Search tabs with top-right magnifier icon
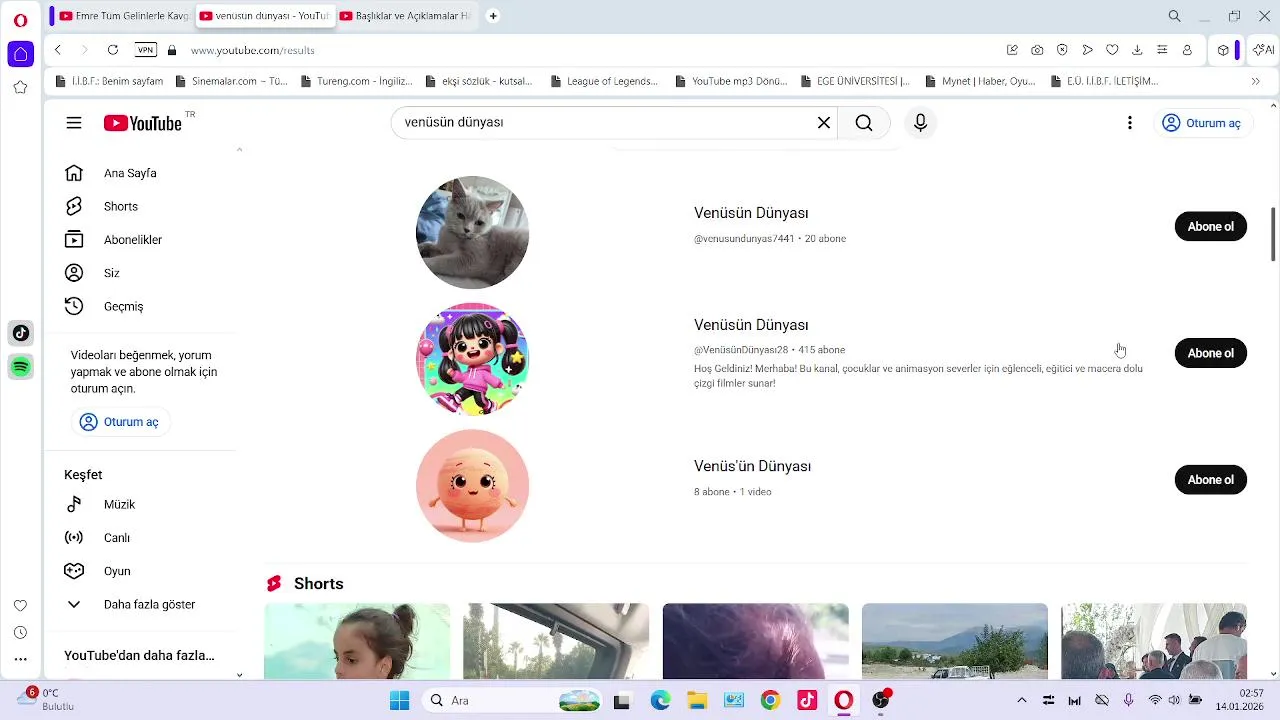The image size is (1280, 720). tap(1175, 16)
